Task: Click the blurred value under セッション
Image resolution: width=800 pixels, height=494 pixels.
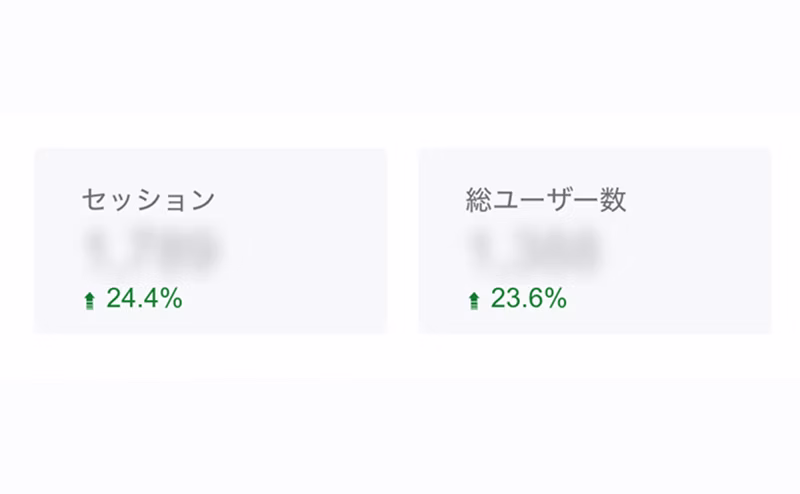Action: [152, 250]
